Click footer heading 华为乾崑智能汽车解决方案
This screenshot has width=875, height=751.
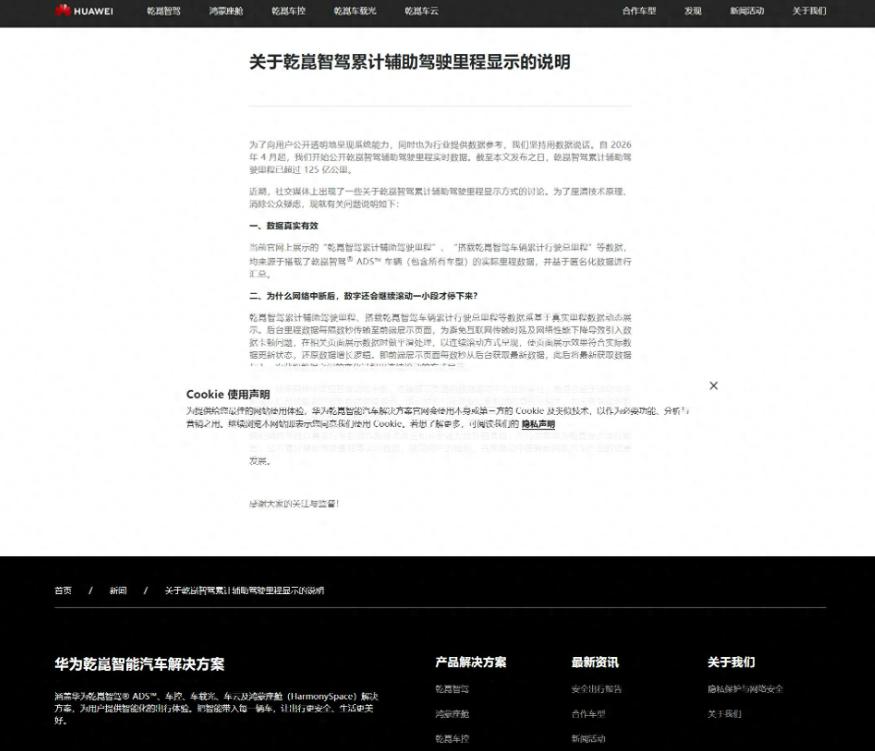pos(140,664)
